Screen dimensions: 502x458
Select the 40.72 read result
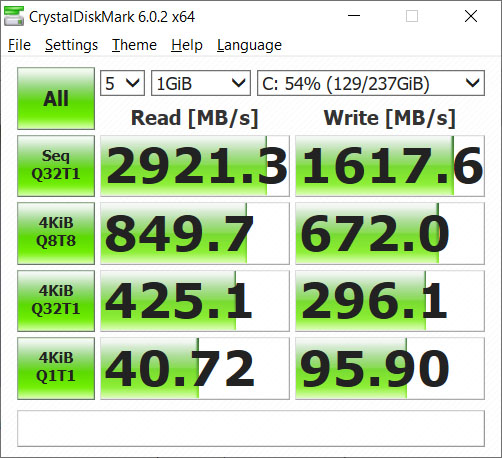tap(195, 368)
